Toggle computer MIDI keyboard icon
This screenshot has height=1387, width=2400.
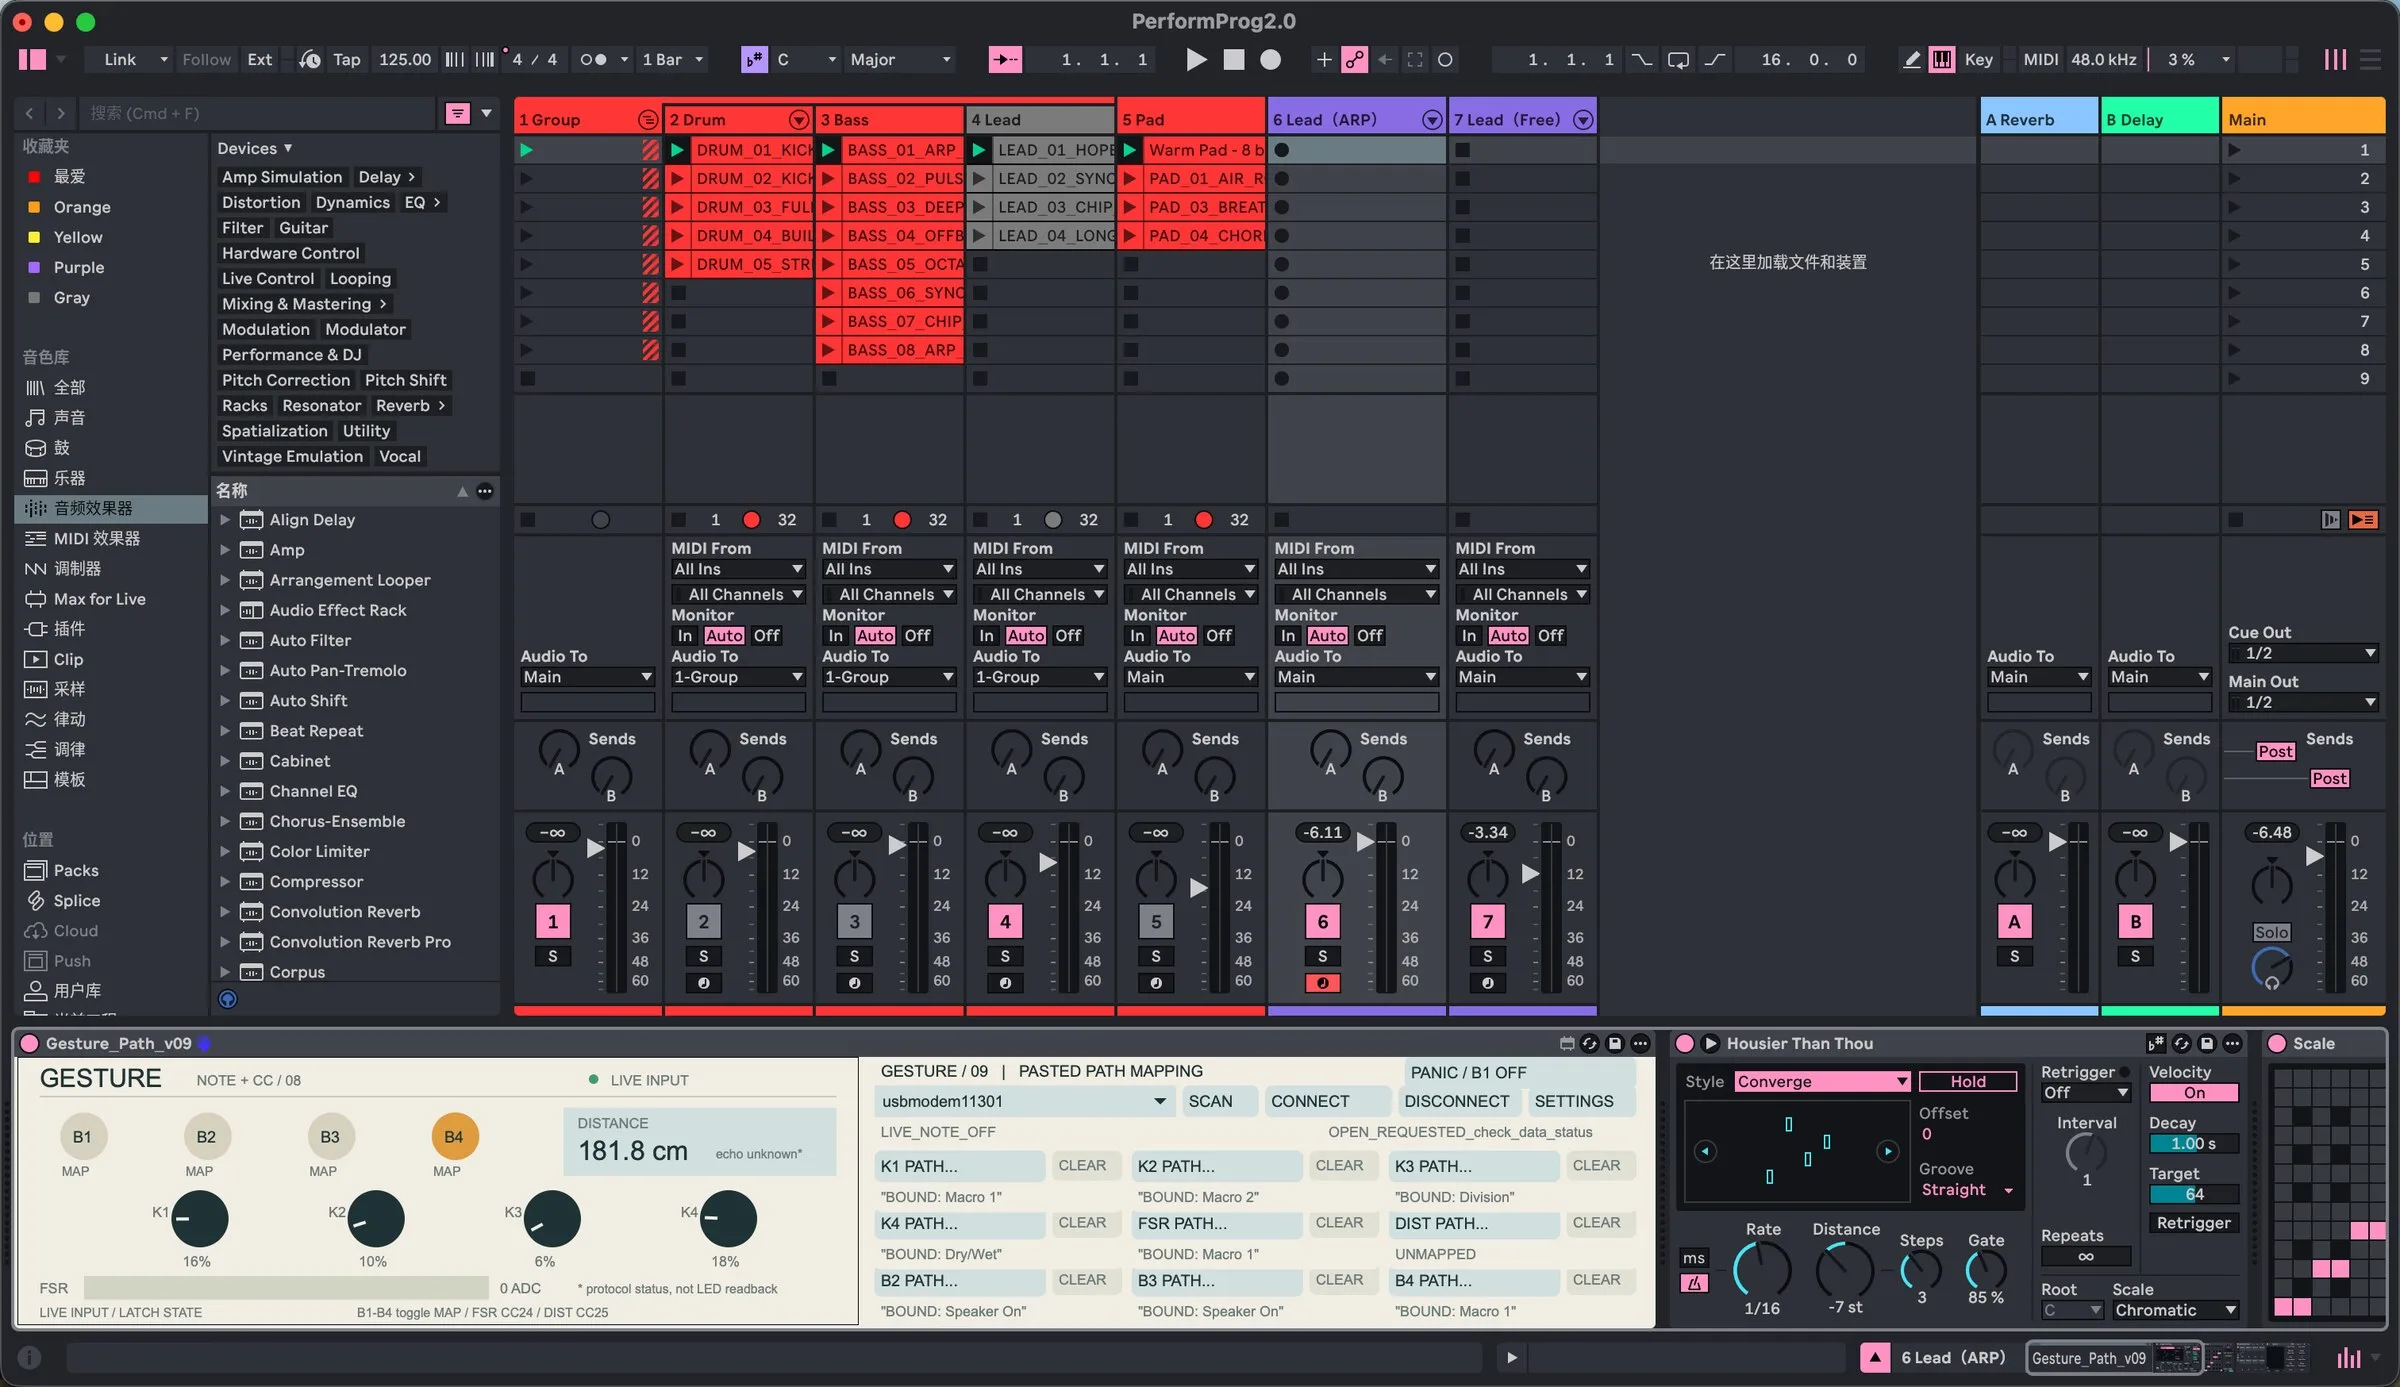point(1941,60)
